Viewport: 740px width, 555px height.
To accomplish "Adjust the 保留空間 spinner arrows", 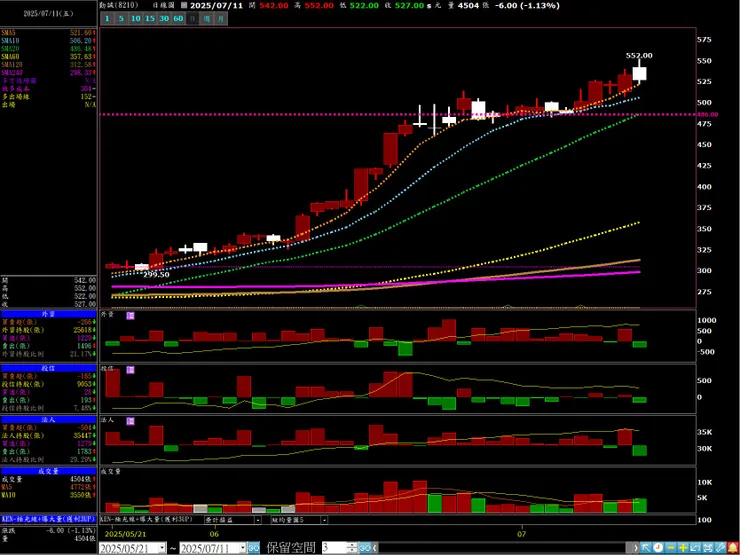I will click(352, 548).
